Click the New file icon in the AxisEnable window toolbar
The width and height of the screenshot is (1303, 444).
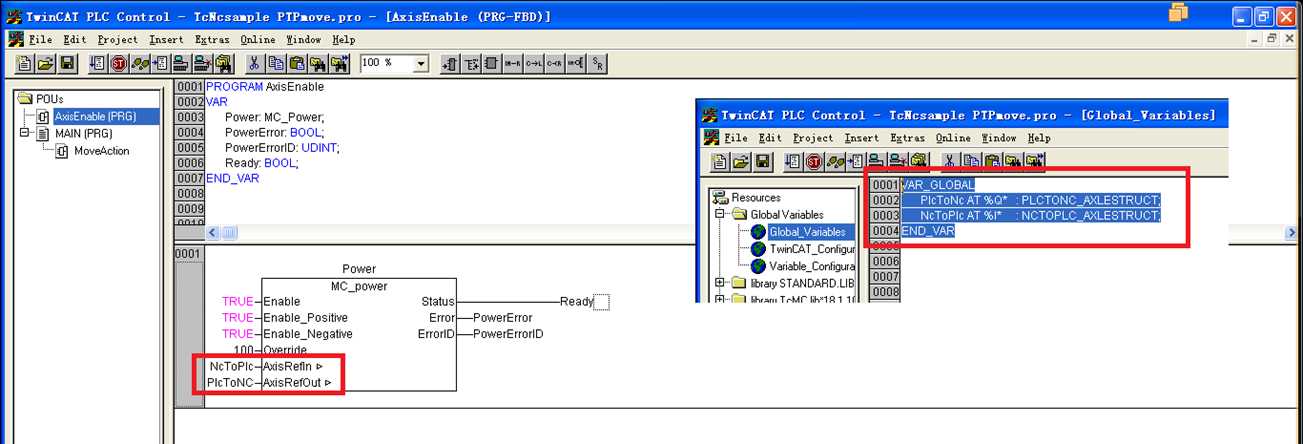[x=25, y=63]
